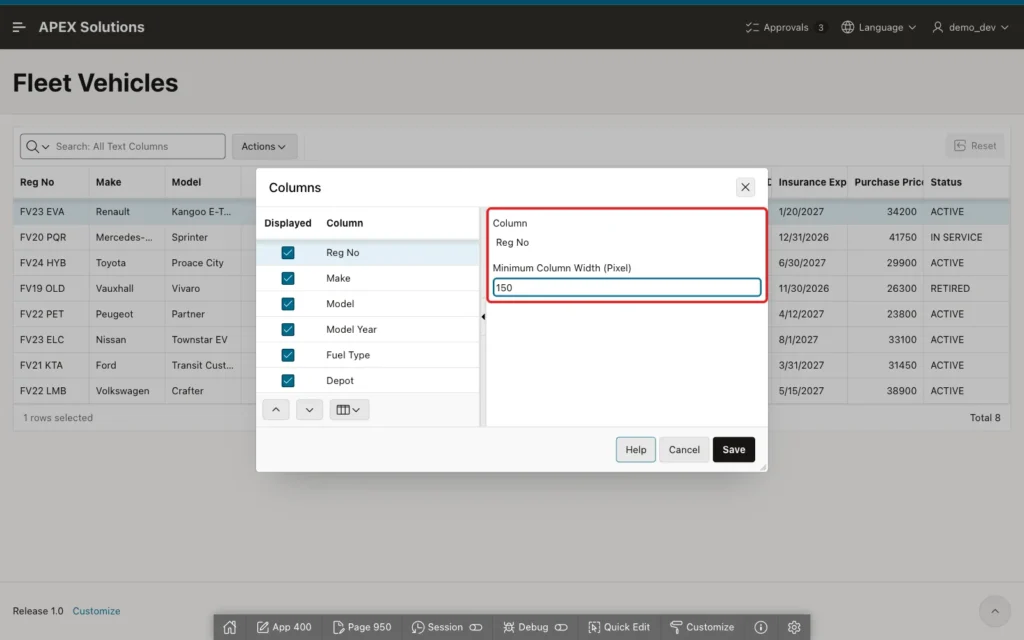Click the IN SERVICE status cell
Viewport: 1024px width, 640px height.
[967, 237]
